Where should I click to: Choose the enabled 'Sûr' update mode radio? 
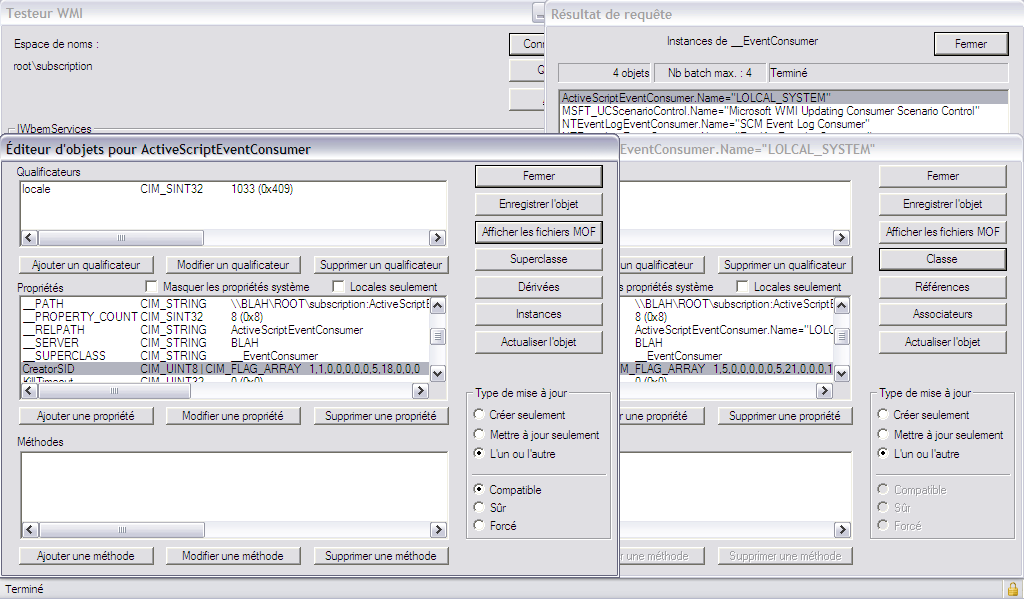click(481, 508)
